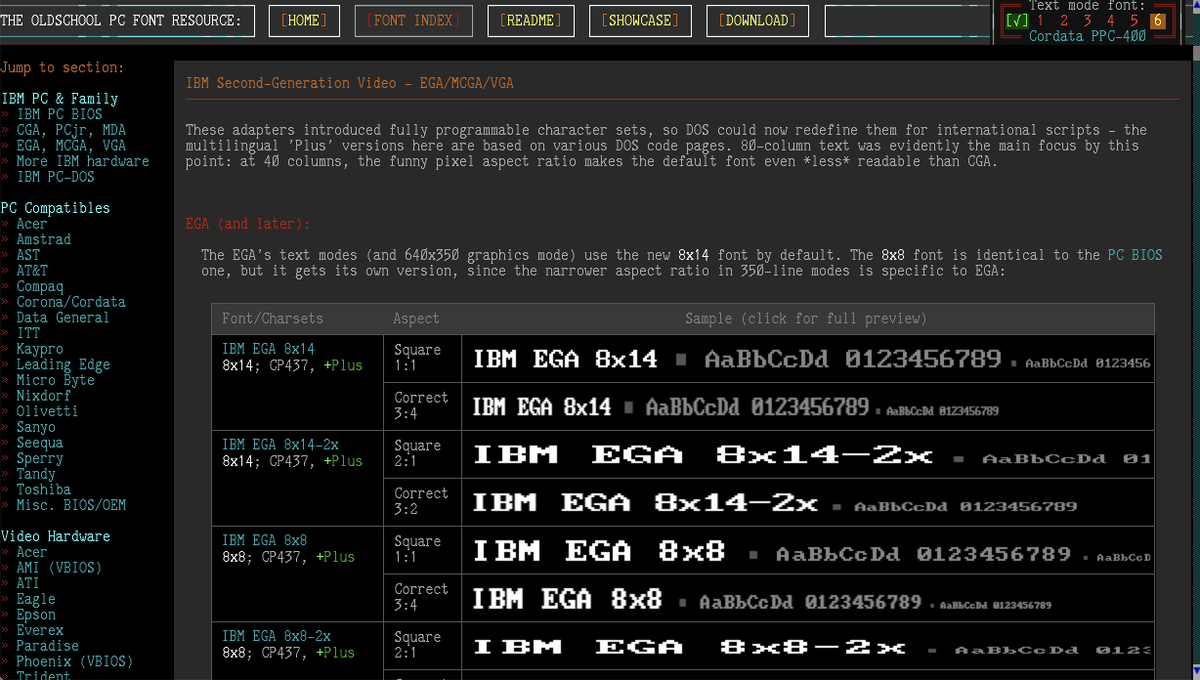Open the IBM EGA 8x8-2x font link
Image resolution: width=1200 pixels, height=680 pixels.
tap(276, 636)
